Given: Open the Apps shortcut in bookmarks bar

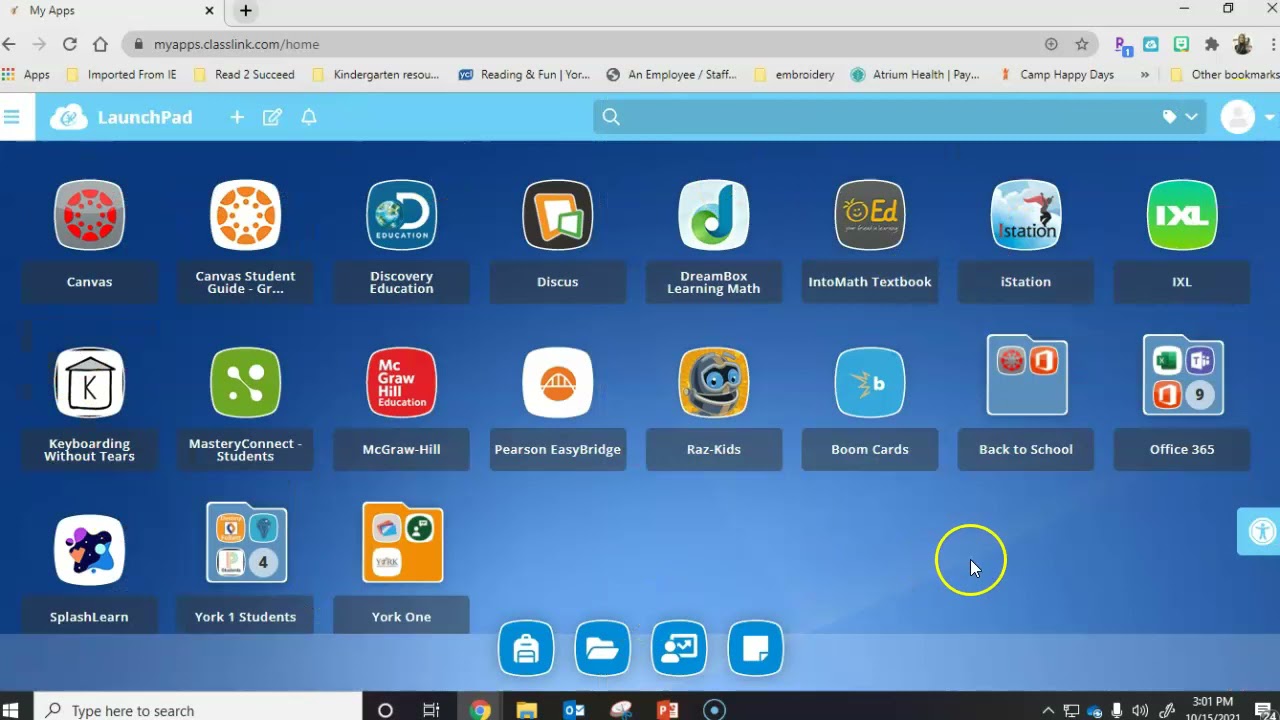Looking at the screenshot, I should click(26, 74).
